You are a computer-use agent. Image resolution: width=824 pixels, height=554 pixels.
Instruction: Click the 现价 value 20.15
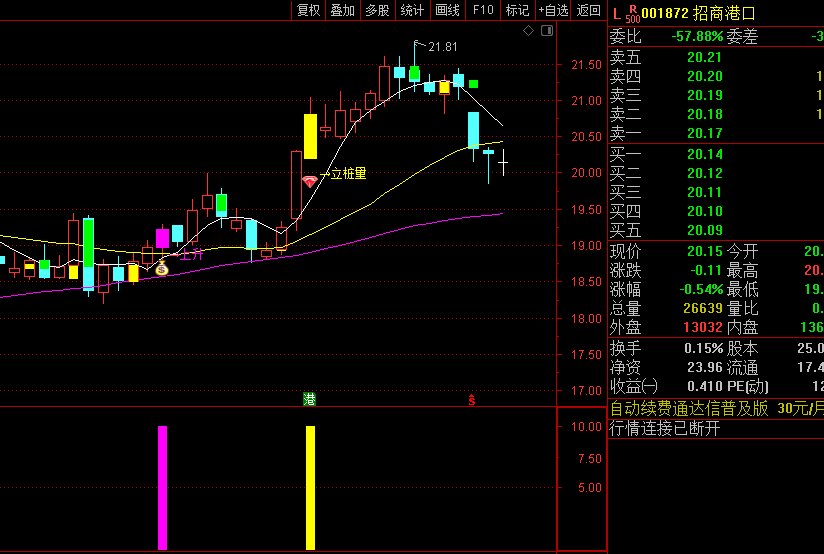705,251
